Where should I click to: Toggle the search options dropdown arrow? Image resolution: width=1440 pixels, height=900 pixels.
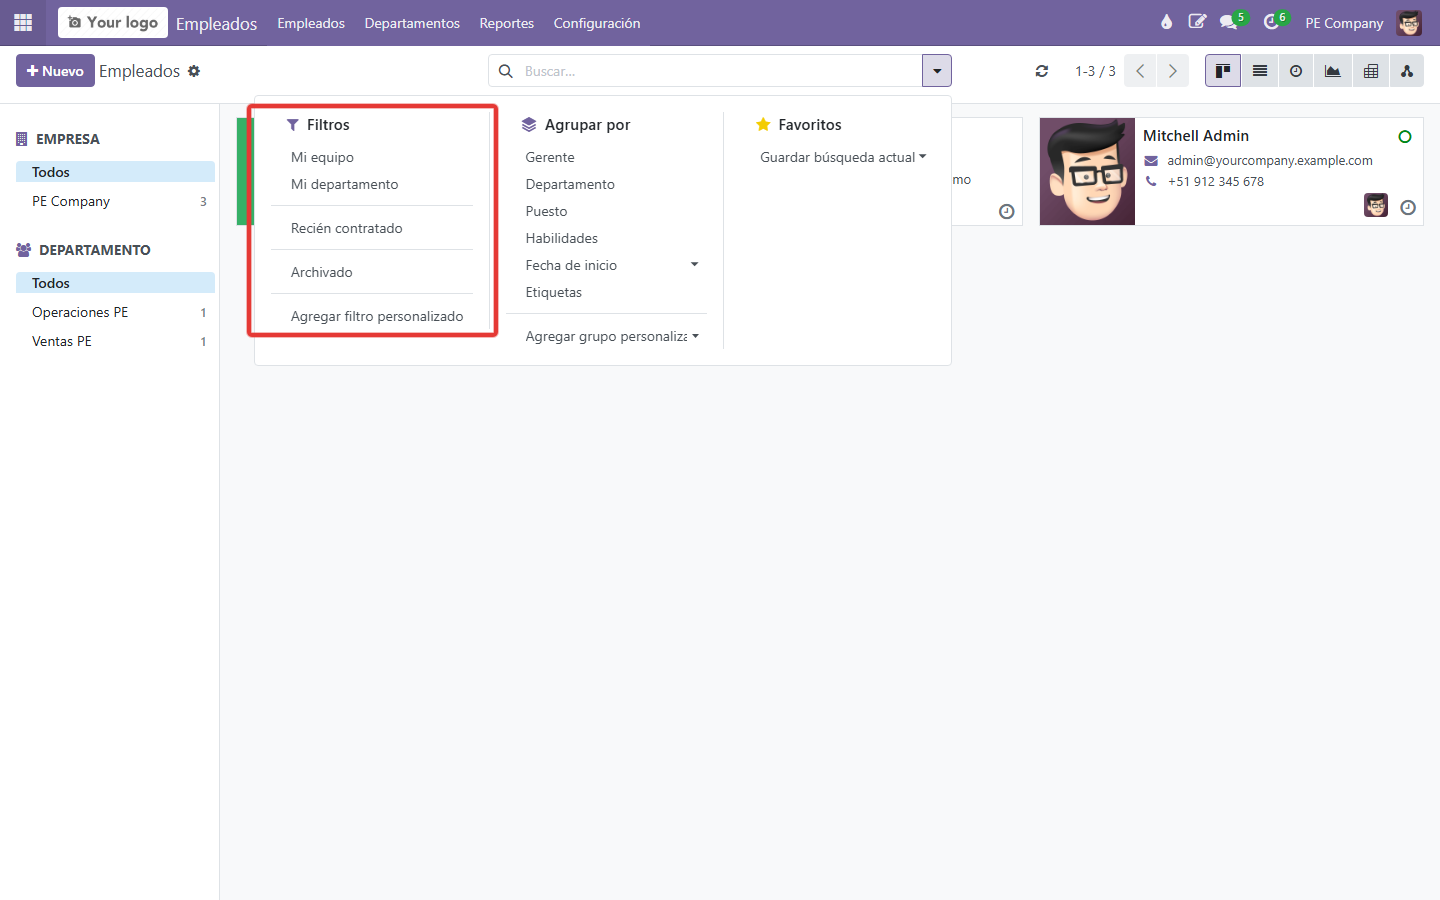click(937, 71)
